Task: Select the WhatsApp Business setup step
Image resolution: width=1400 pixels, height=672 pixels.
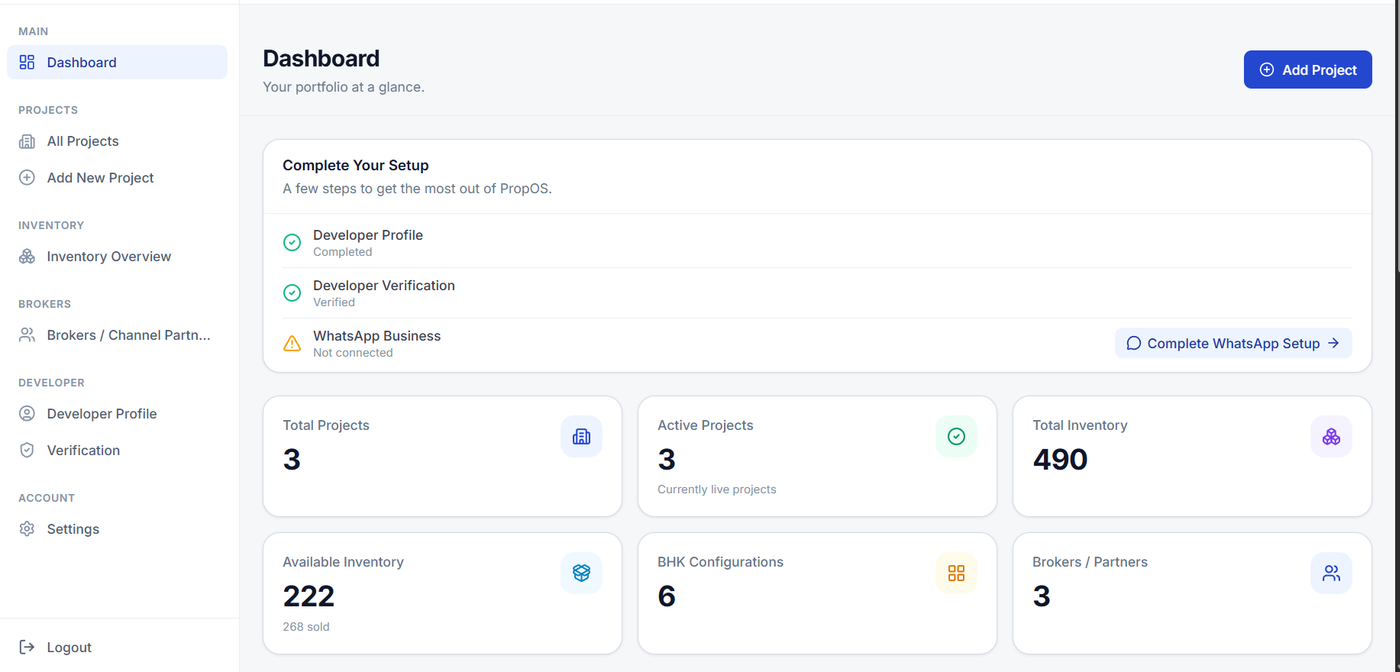Action: click(817, 343)
